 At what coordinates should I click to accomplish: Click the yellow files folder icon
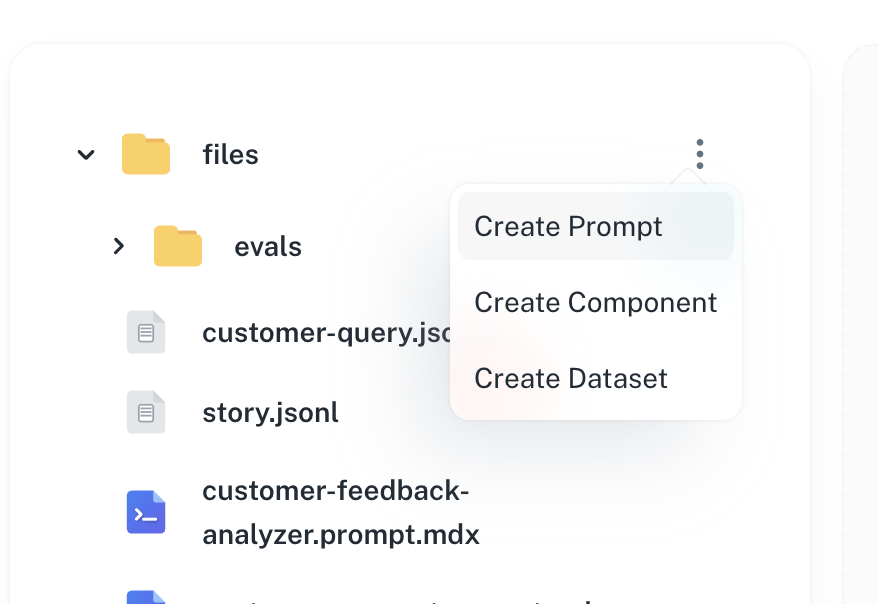pos(146,154)
